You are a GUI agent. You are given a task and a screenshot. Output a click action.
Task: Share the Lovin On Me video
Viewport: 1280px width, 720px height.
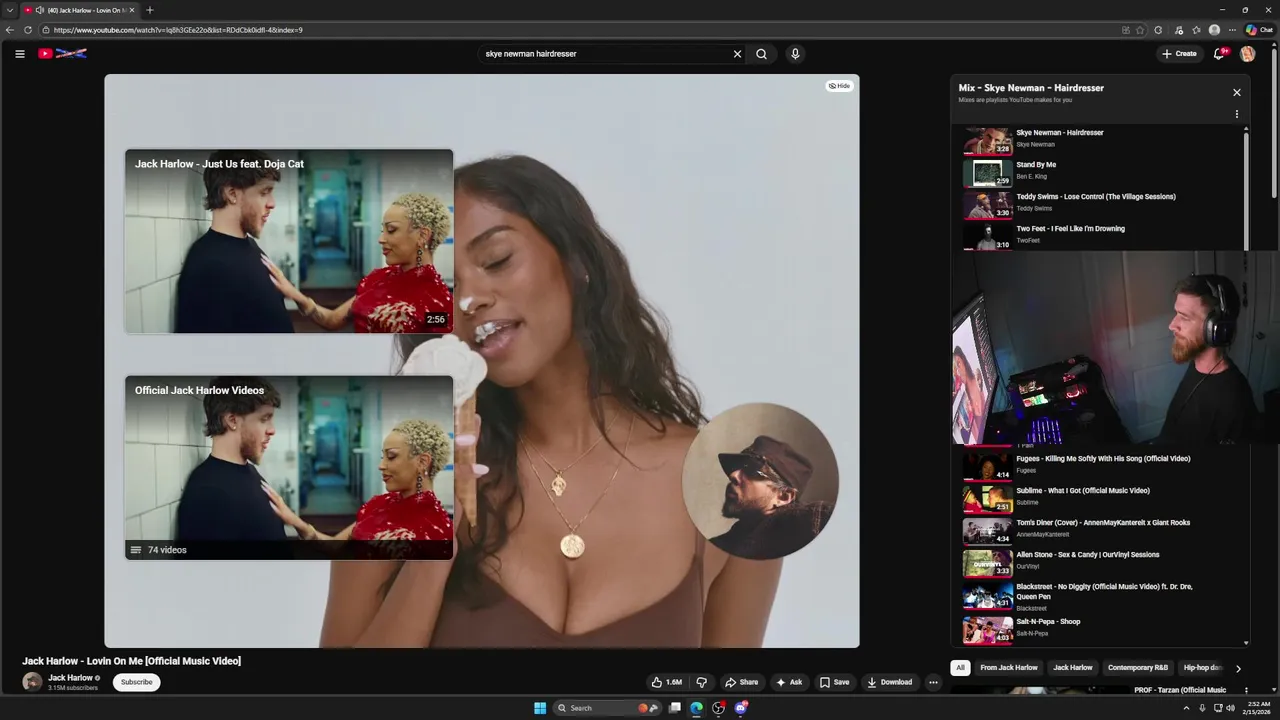[741, 682]
